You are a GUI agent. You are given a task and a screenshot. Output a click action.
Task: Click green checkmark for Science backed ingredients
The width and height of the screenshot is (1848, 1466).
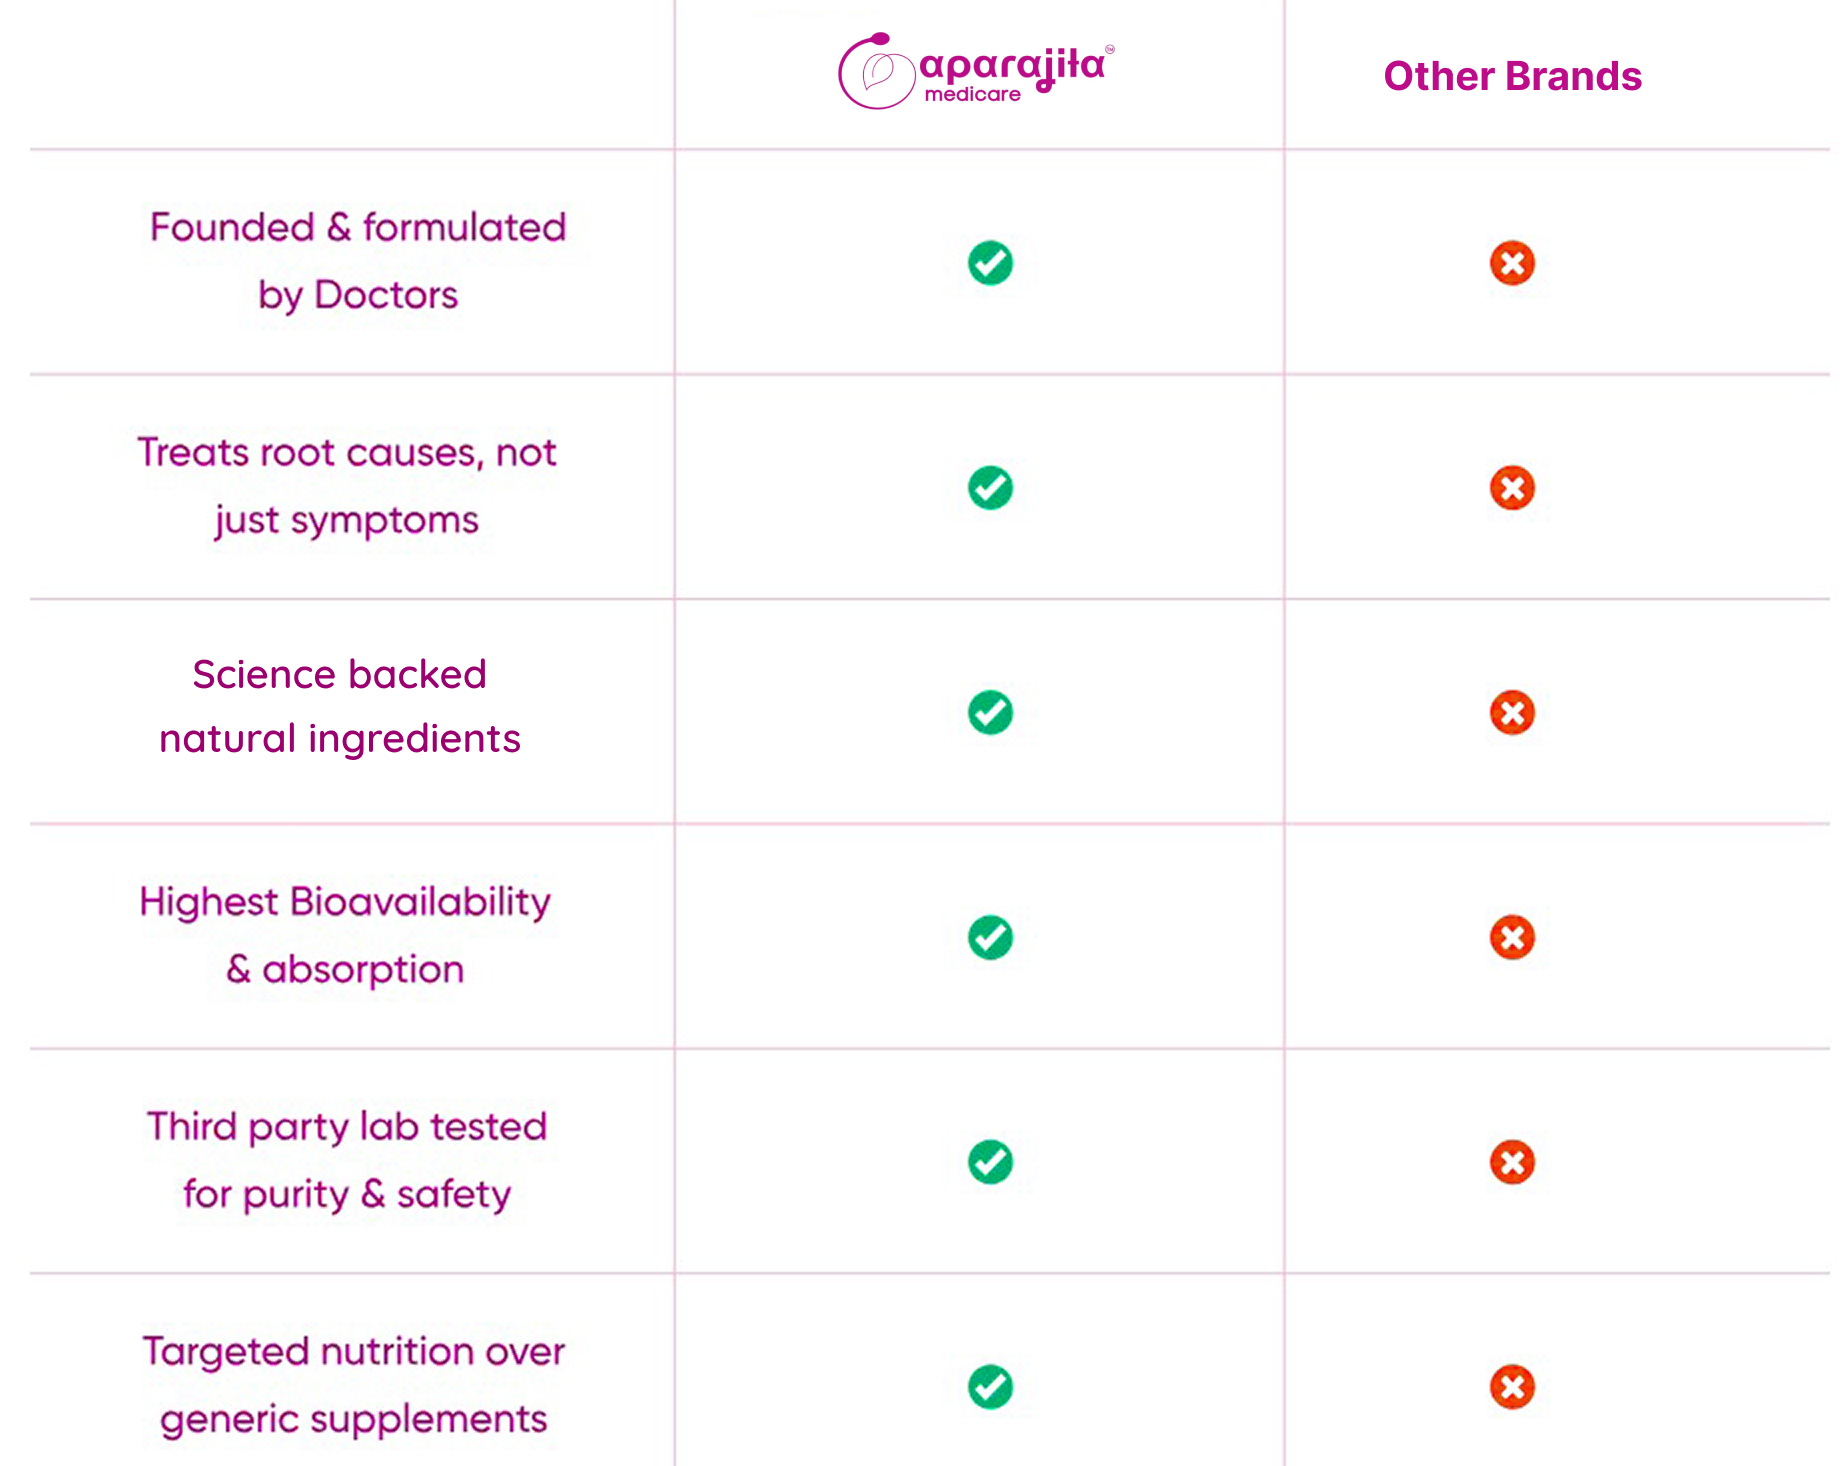pyautogui.click(x=990, y=713)
